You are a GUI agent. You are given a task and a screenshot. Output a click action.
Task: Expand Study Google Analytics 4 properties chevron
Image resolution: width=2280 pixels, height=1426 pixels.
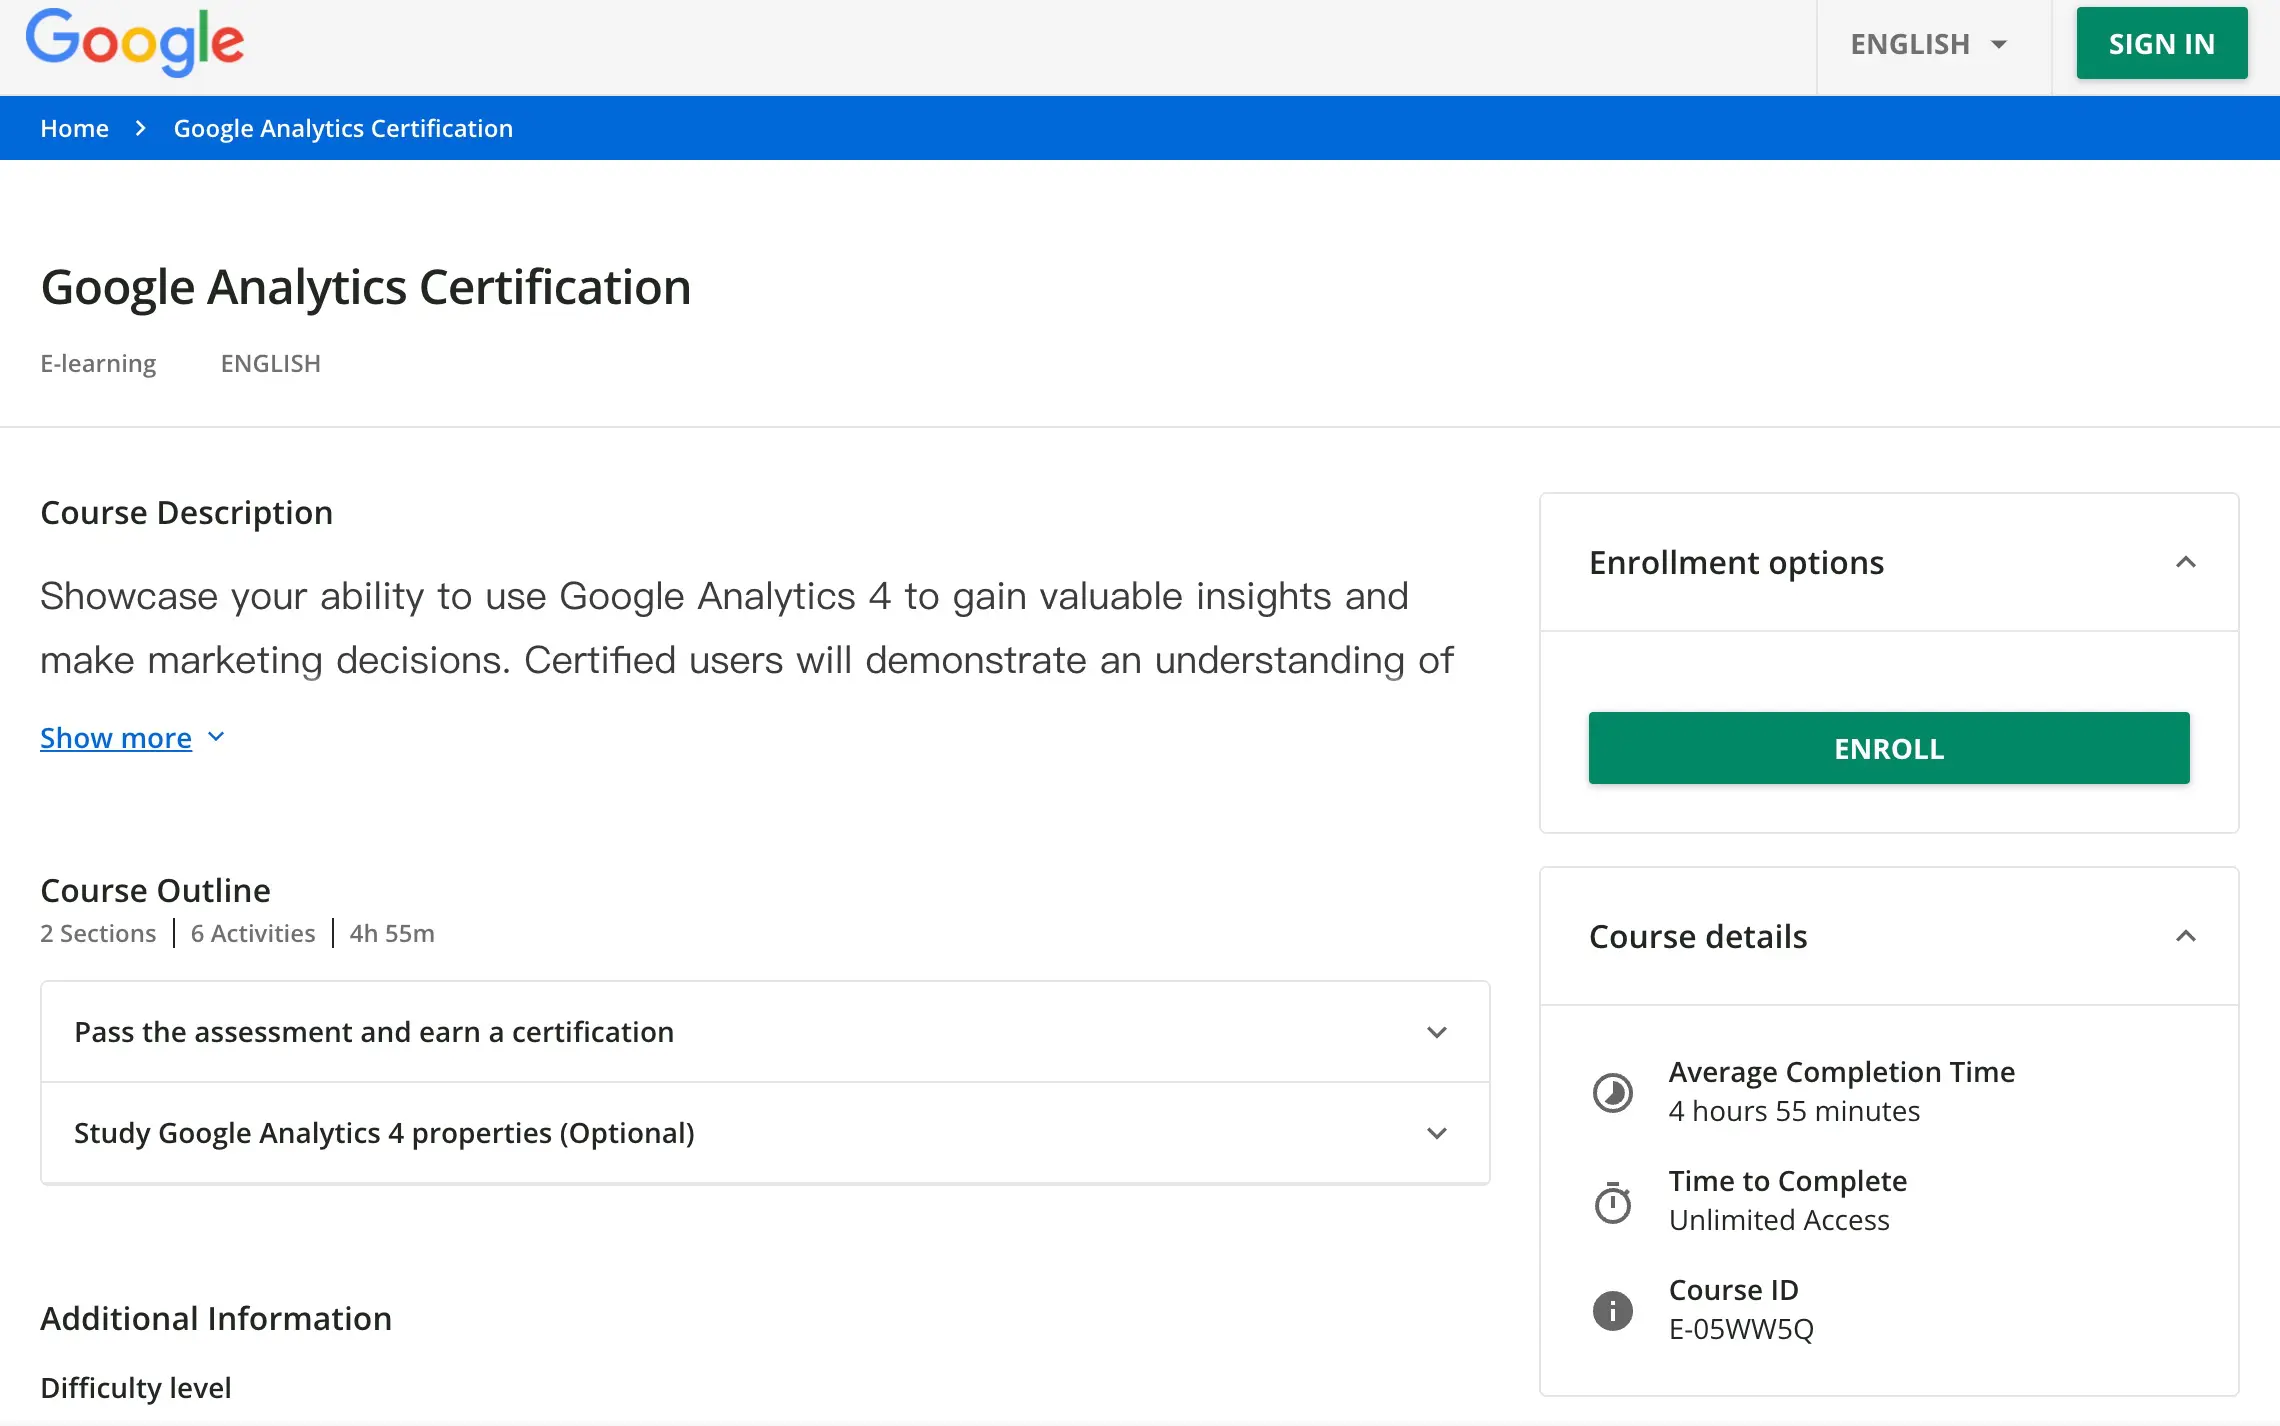(1437, 1133)
